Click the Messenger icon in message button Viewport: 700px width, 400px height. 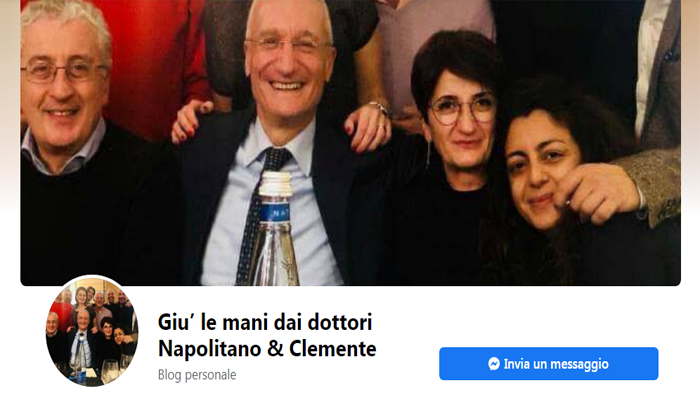pyautogui.click(x=494, y=364)
